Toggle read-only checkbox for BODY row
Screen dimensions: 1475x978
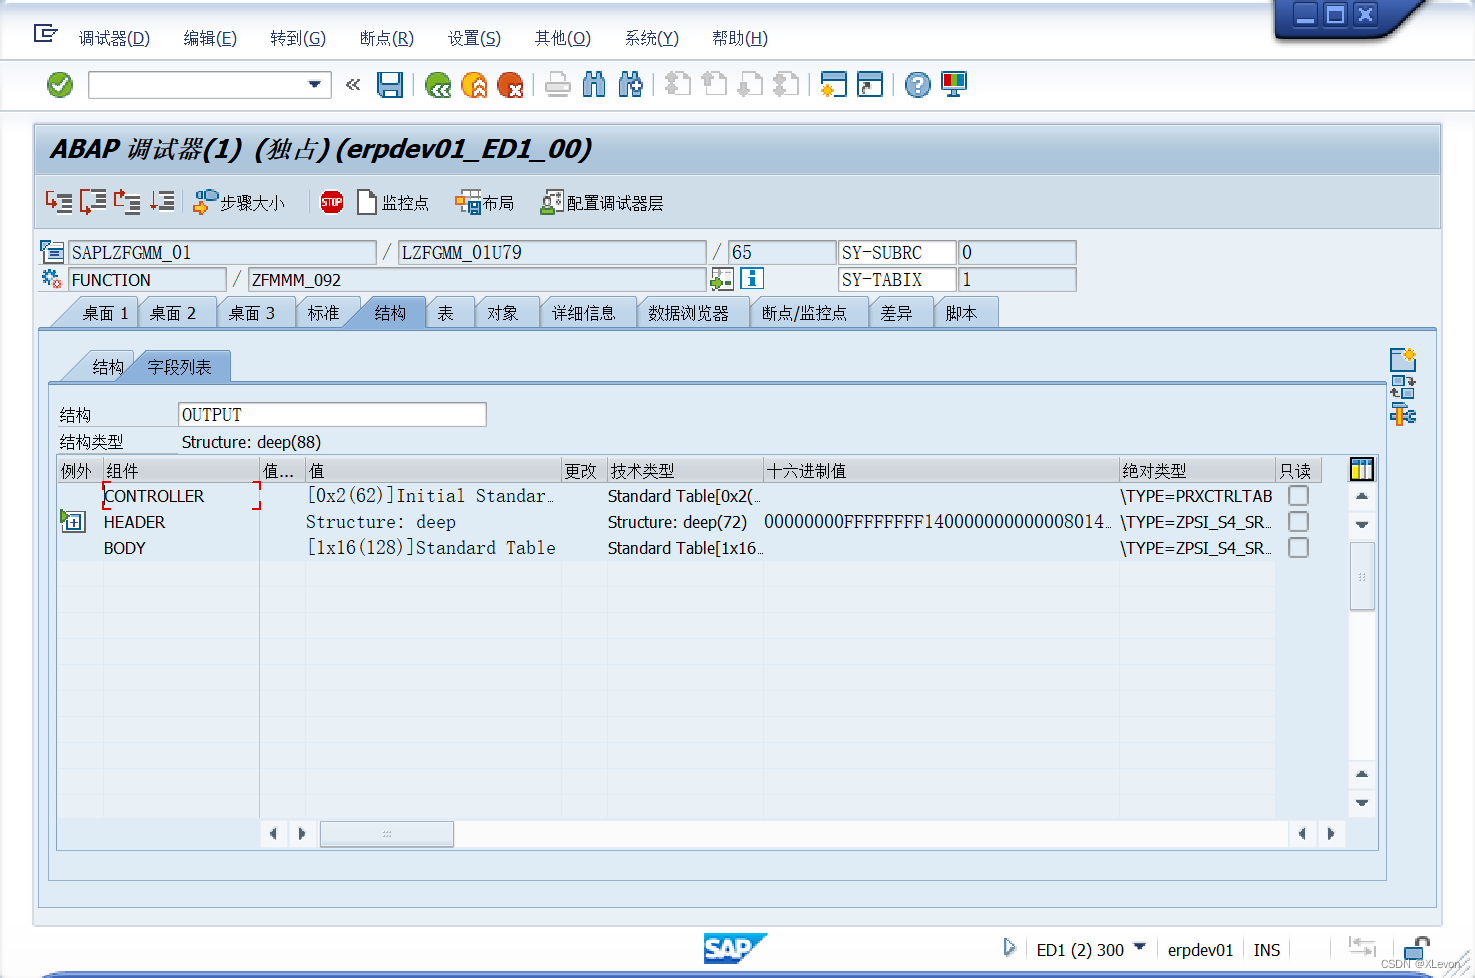pyautogui.click(x=1298, y=548)
